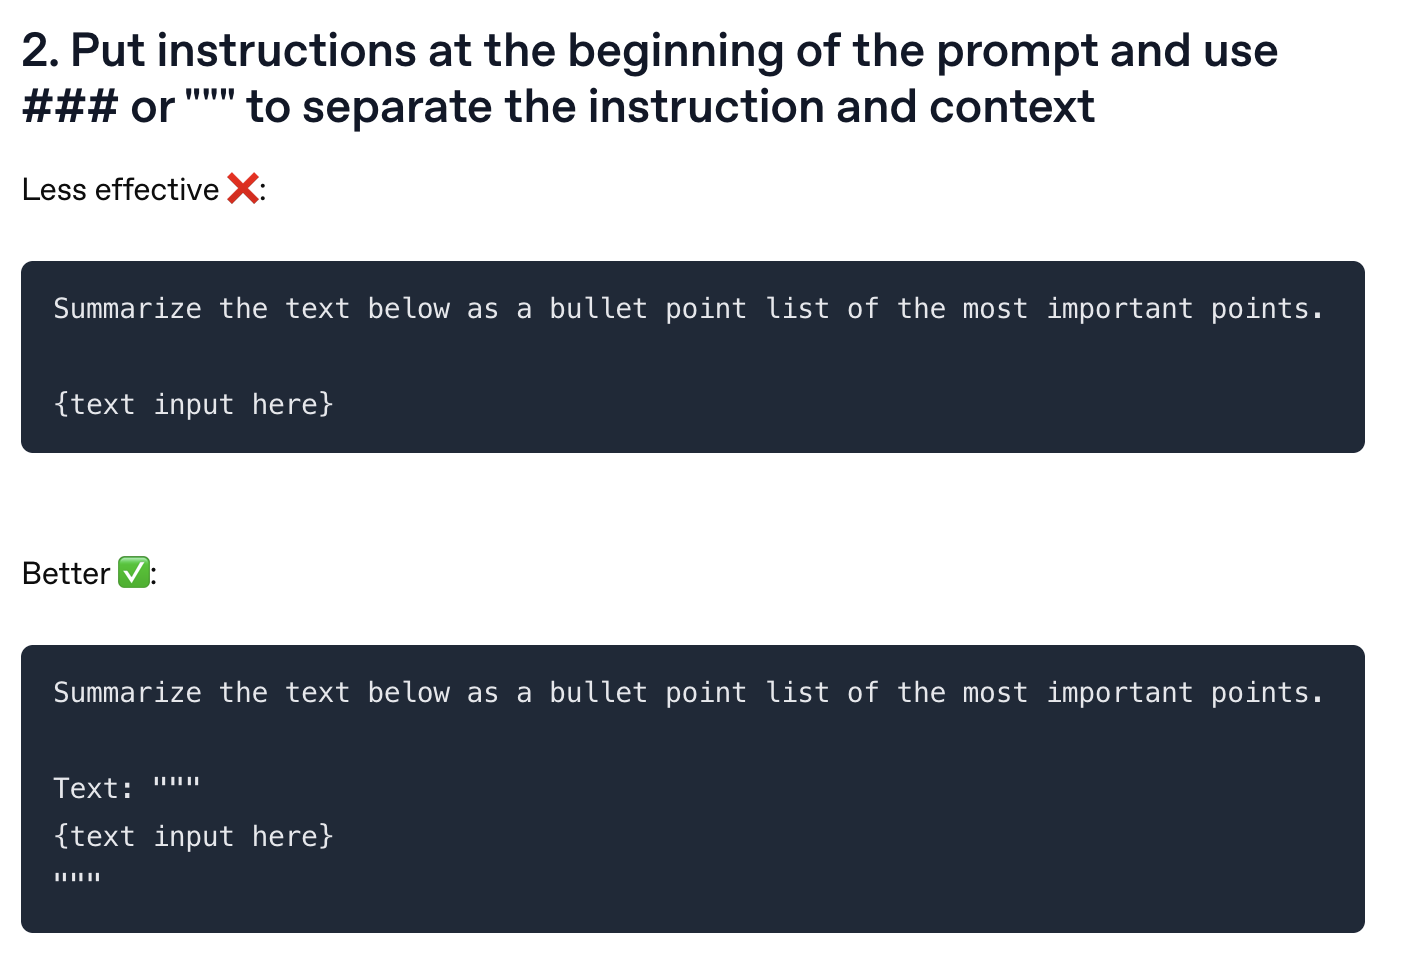Click the green check mark emoji
The width and height of the screenshot is (1408, 954).
[133, 573]
